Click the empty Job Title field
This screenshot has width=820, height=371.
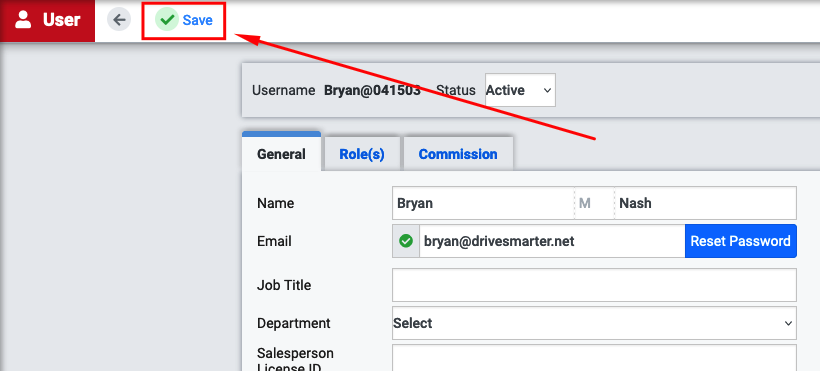594,285
